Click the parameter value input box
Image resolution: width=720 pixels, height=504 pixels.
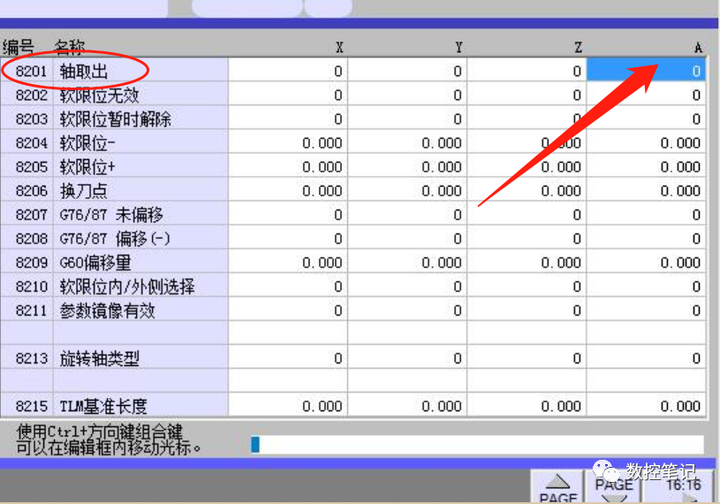477,444
